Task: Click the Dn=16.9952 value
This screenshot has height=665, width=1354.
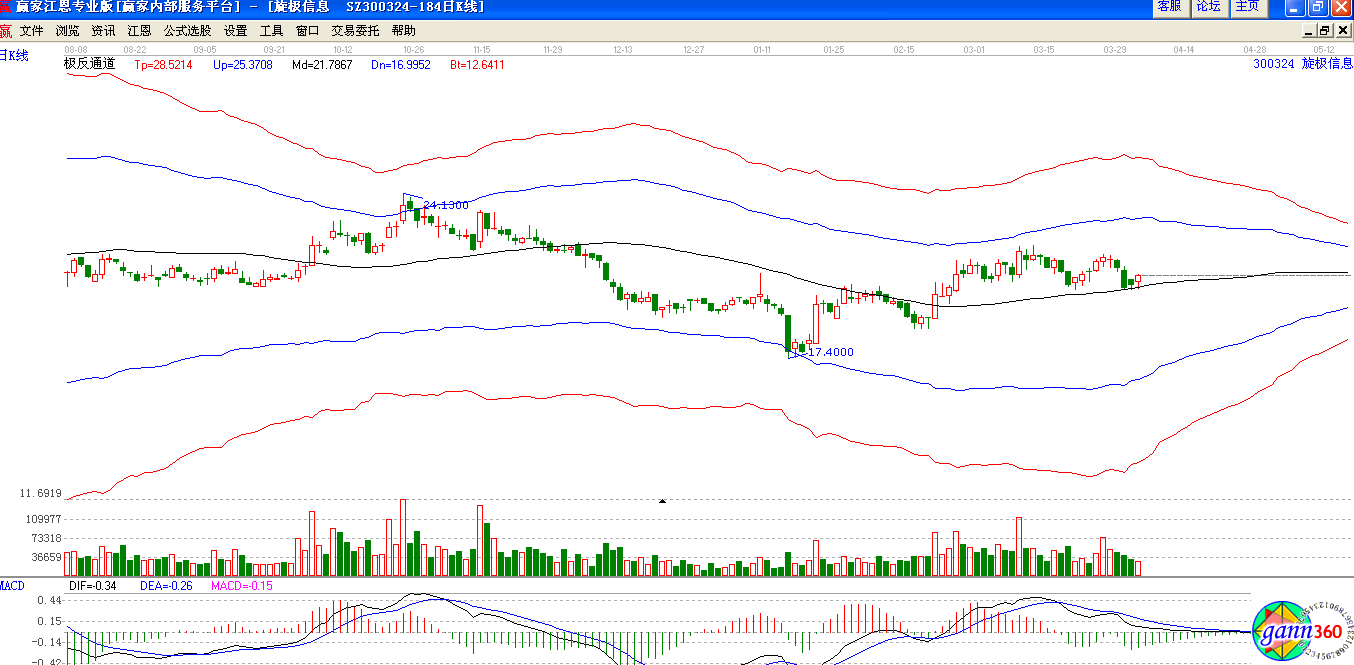Action: tap(401, 64)
